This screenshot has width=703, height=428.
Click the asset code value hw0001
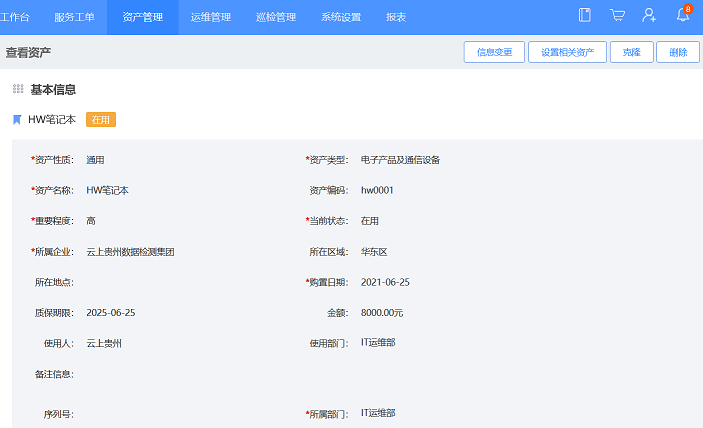[x=377, y=190]
